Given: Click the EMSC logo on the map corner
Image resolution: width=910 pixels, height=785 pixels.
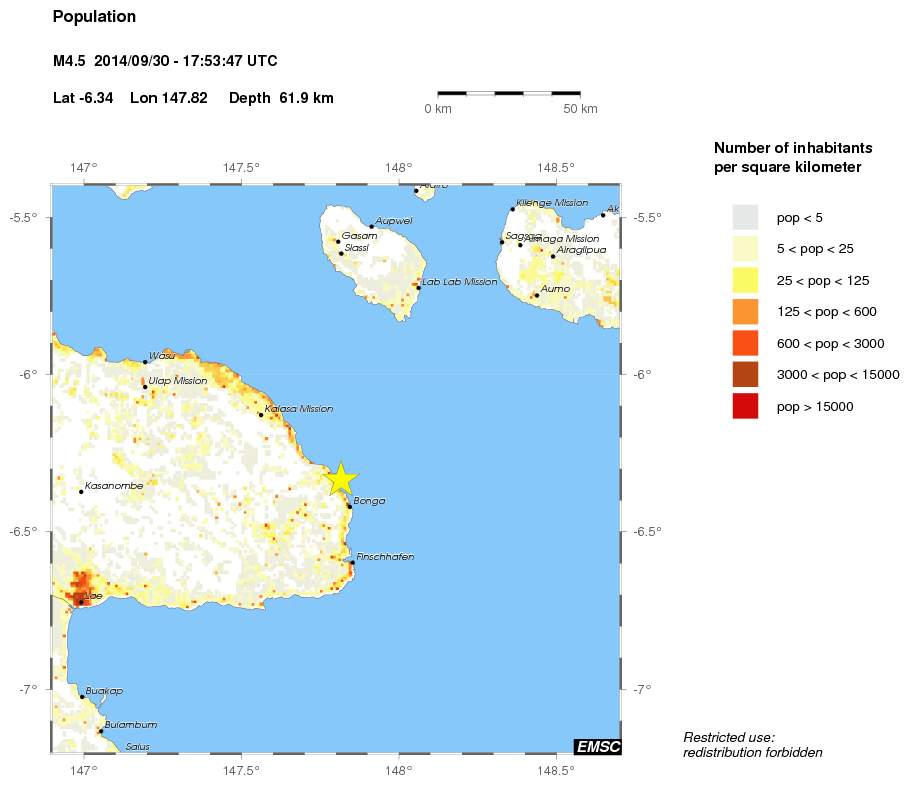Looking at the screenshot, I should click(x=598, y=746).
